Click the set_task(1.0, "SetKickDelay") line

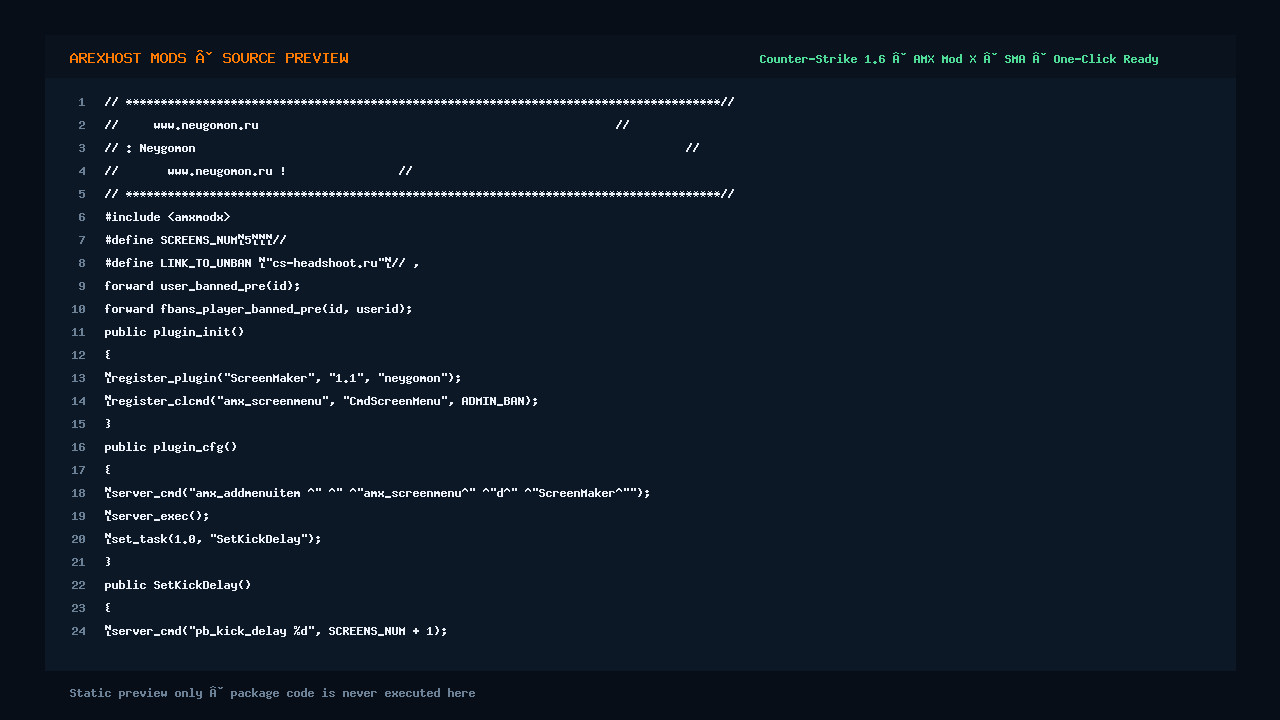[x=213, y=539]
